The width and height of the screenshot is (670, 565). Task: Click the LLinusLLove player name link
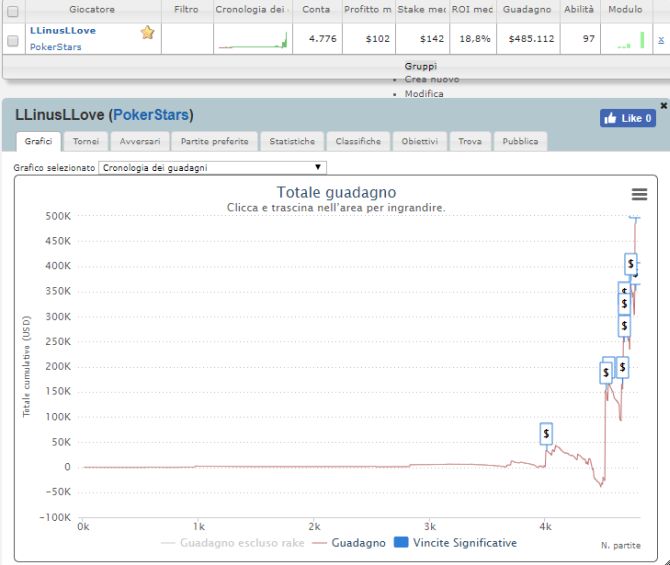point(63,31)
